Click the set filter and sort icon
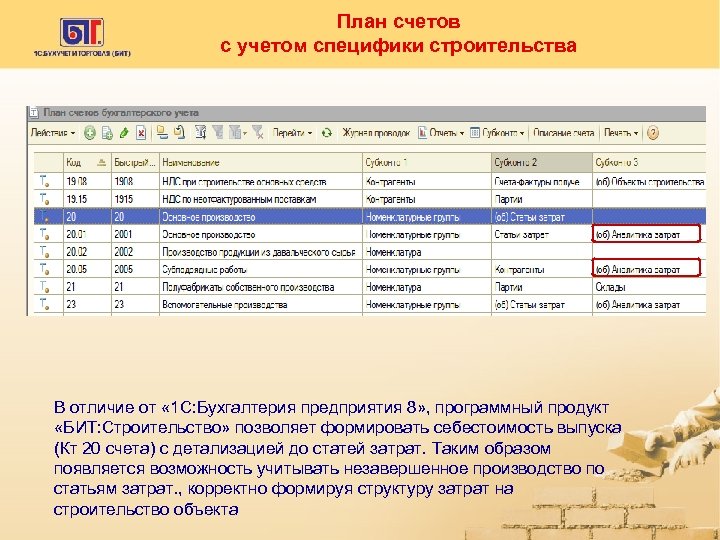 (200, 133)
